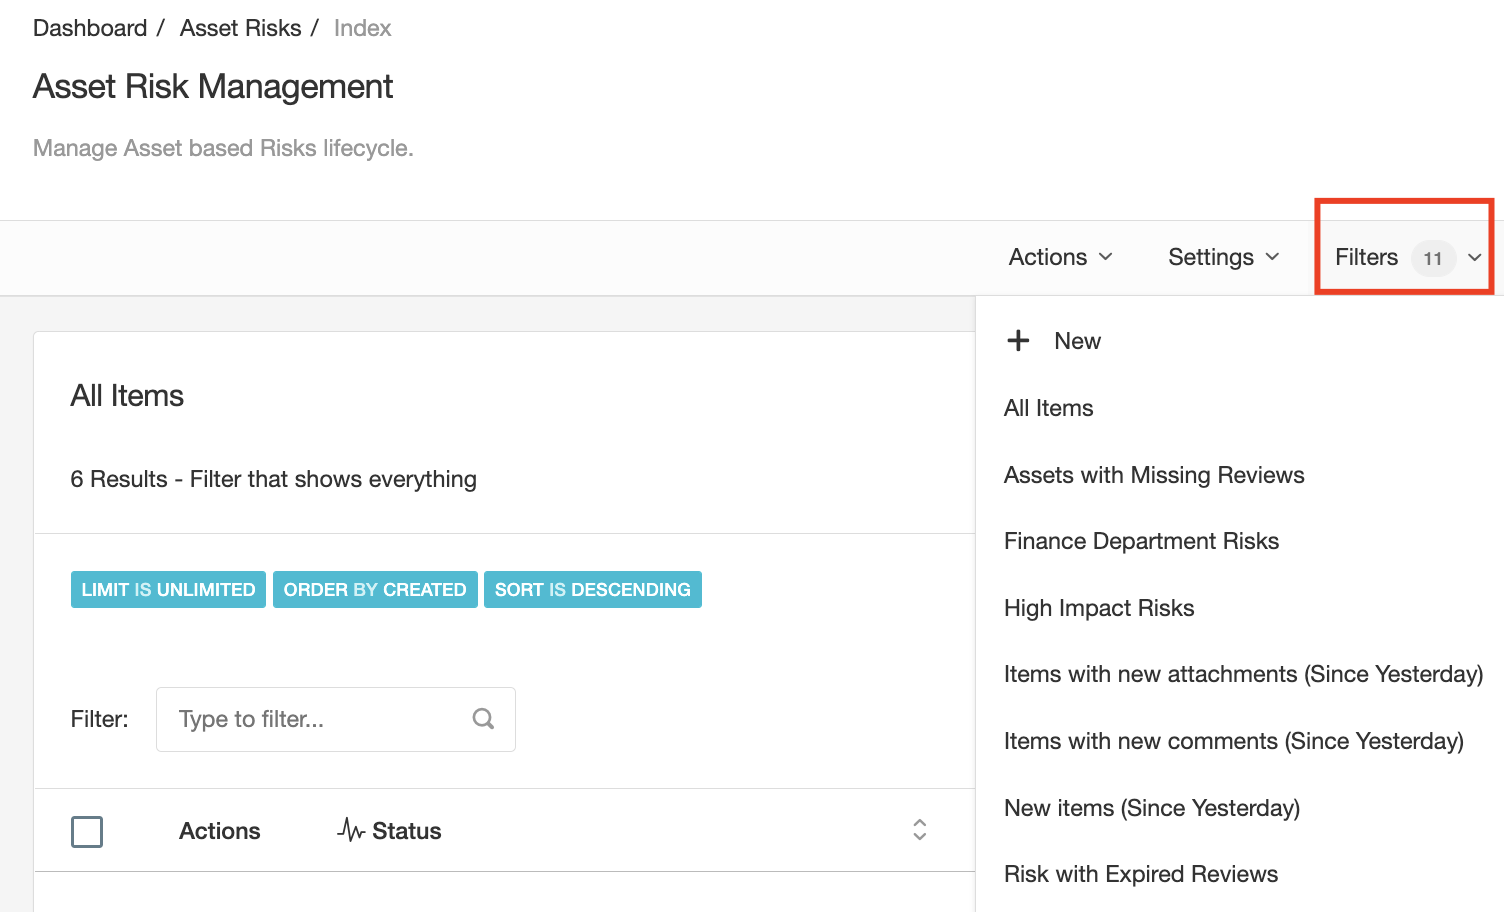Open the Asset Risks breadcrumb link
This screenshot has width=1504, height=912.
tap(240, 28)
